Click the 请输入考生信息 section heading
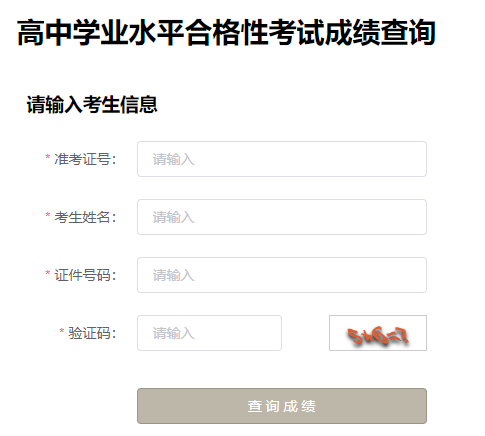The width and height of the screenshot is (485, 436). pos(92,104)
